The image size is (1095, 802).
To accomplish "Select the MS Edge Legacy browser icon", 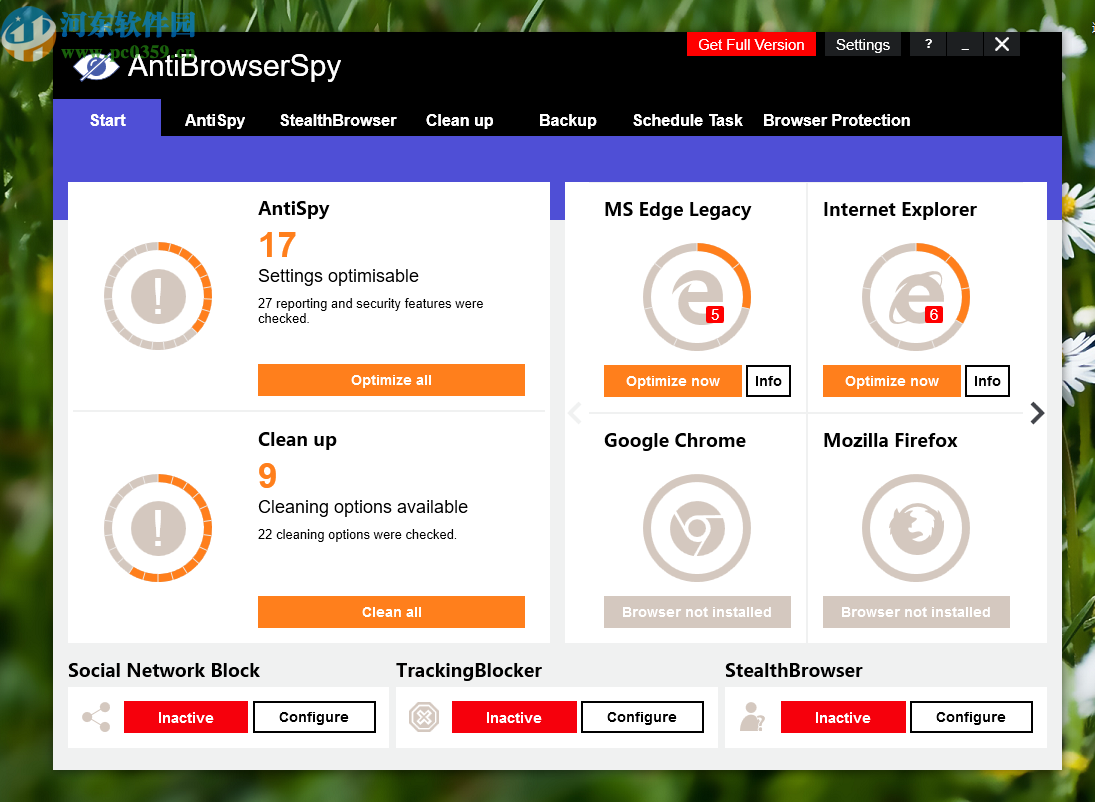I will 697,297.
